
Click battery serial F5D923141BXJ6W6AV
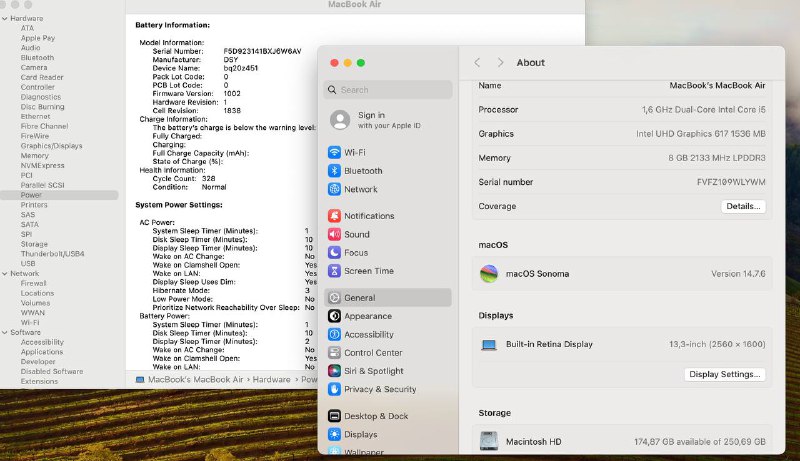[x=262, y=51]
